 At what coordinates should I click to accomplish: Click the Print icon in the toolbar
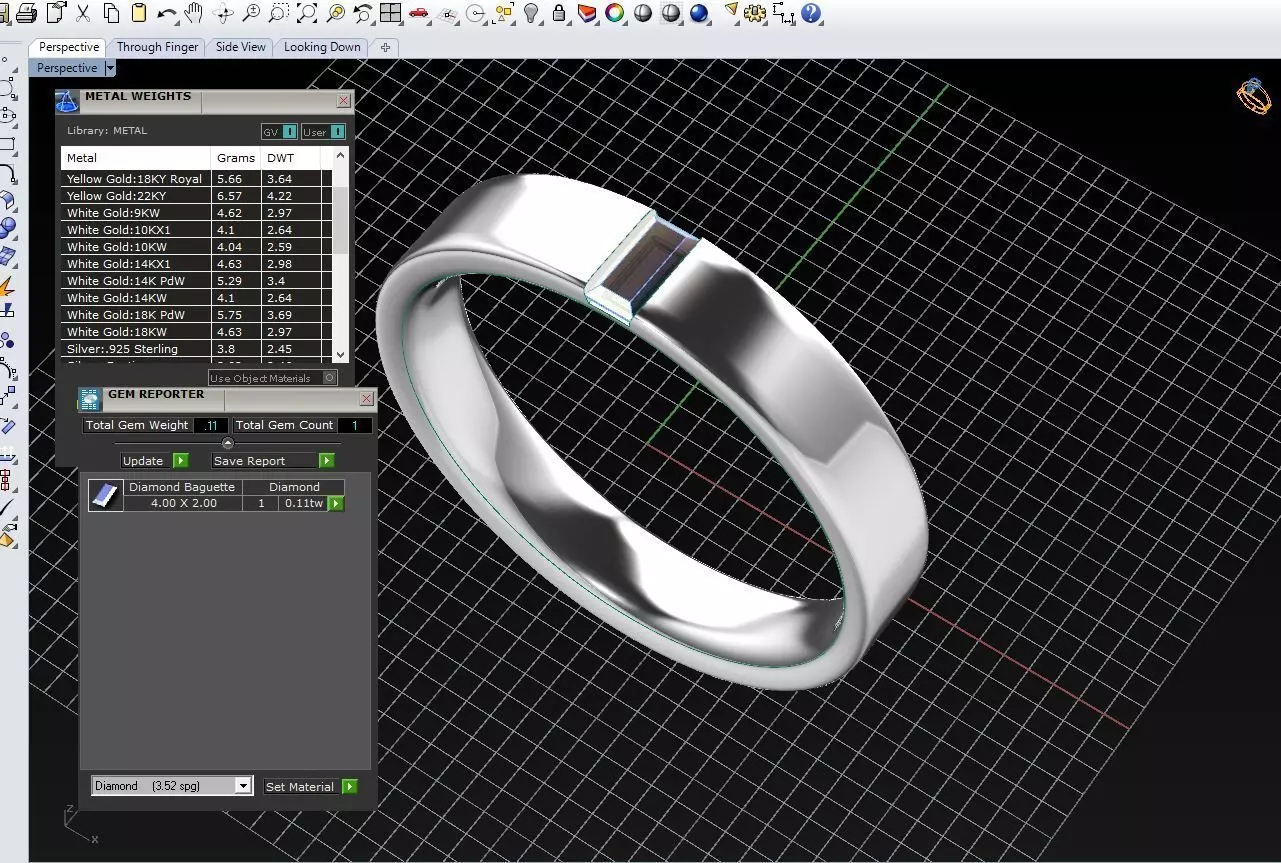28,13
